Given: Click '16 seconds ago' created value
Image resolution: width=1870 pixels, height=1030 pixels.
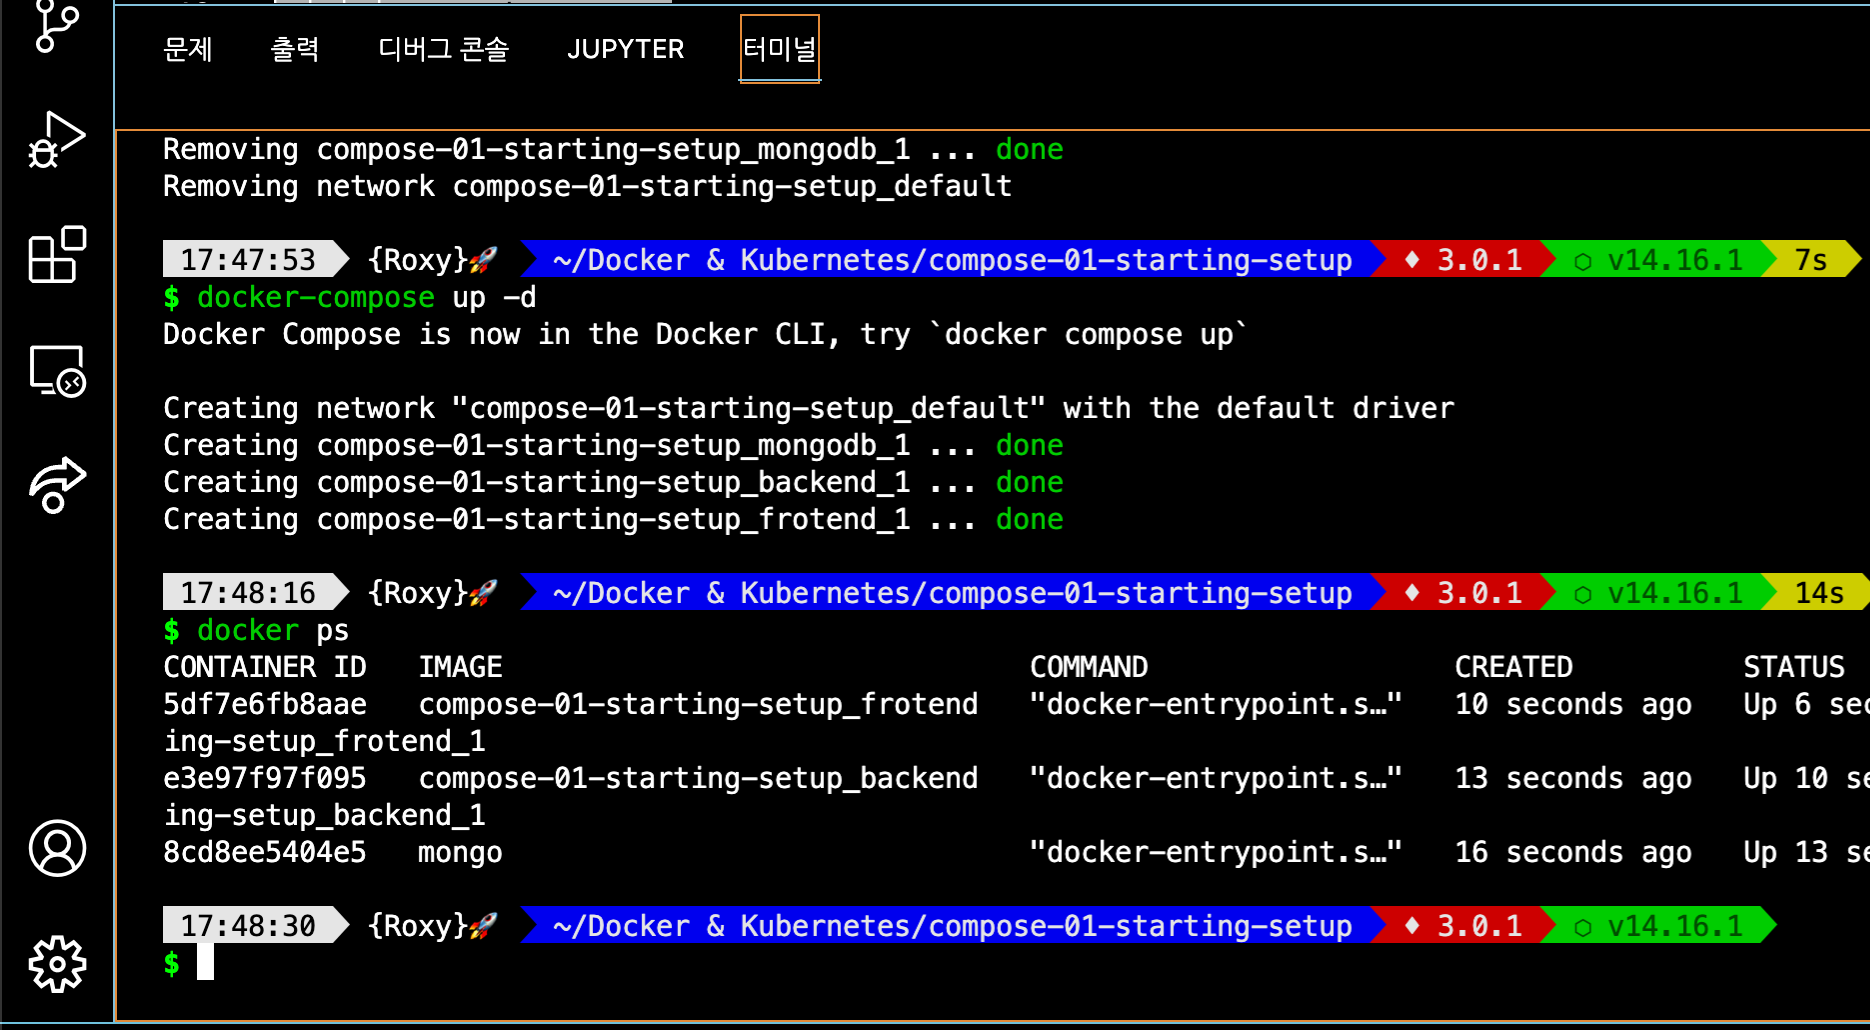Looking at the screenshot, I should coord(1573,852).
